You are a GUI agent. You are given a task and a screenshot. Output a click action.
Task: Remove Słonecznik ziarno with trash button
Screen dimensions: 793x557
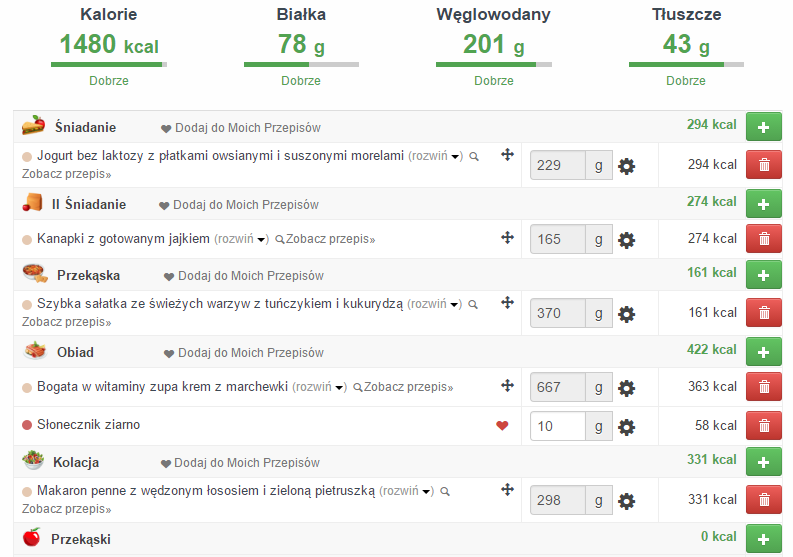coord(764,427)
